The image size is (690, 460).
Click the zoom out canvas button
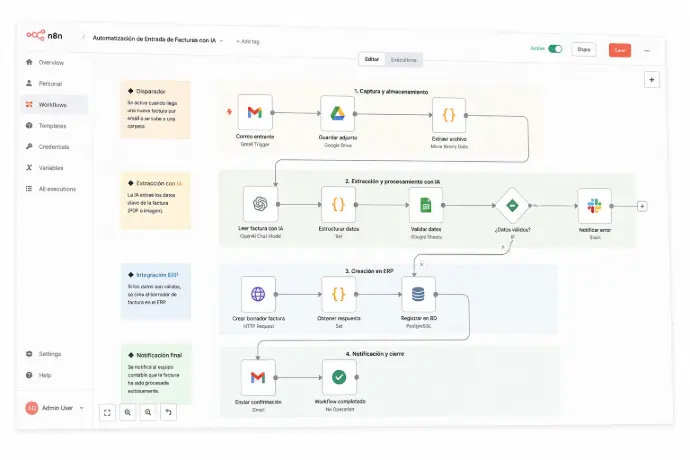click(148, 412)
